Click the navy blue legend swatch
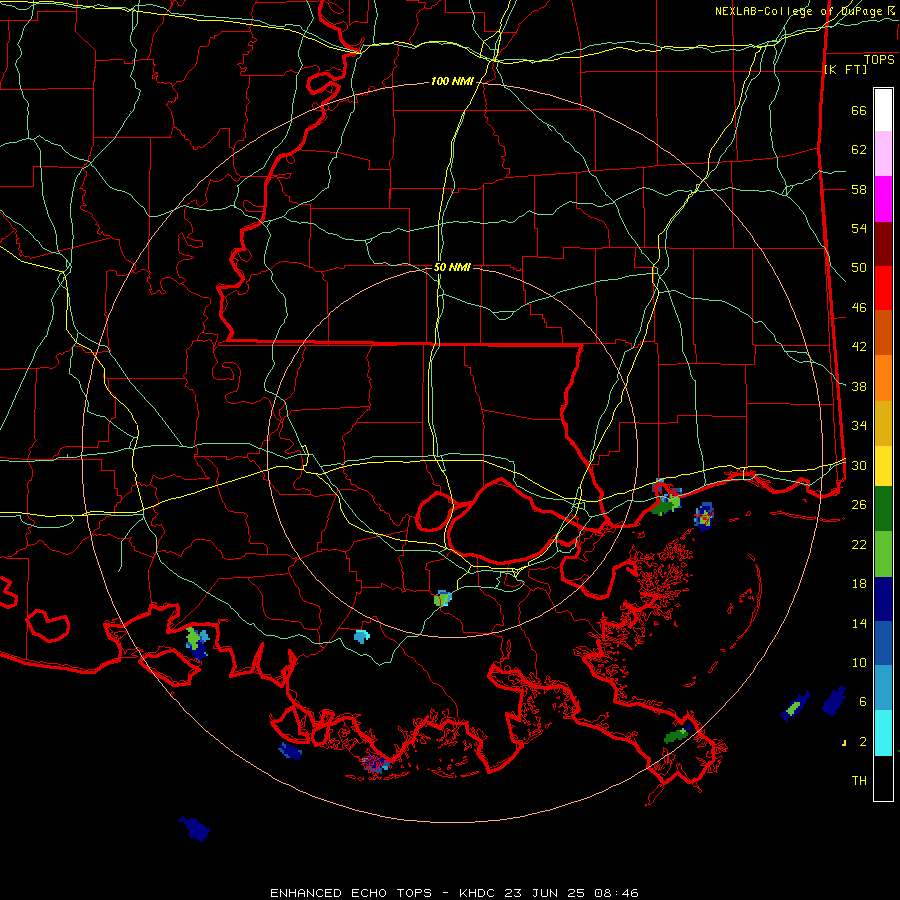This screenshot has height=900, width=900. (x=883, y=599)
